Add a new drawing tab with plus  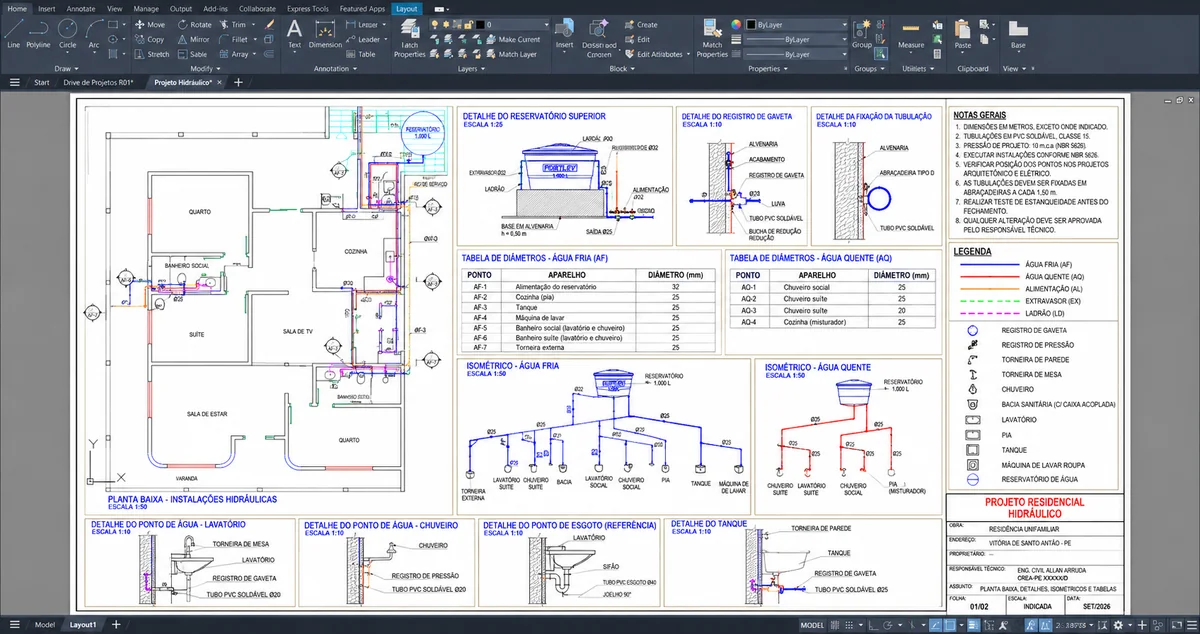[238, 82]
